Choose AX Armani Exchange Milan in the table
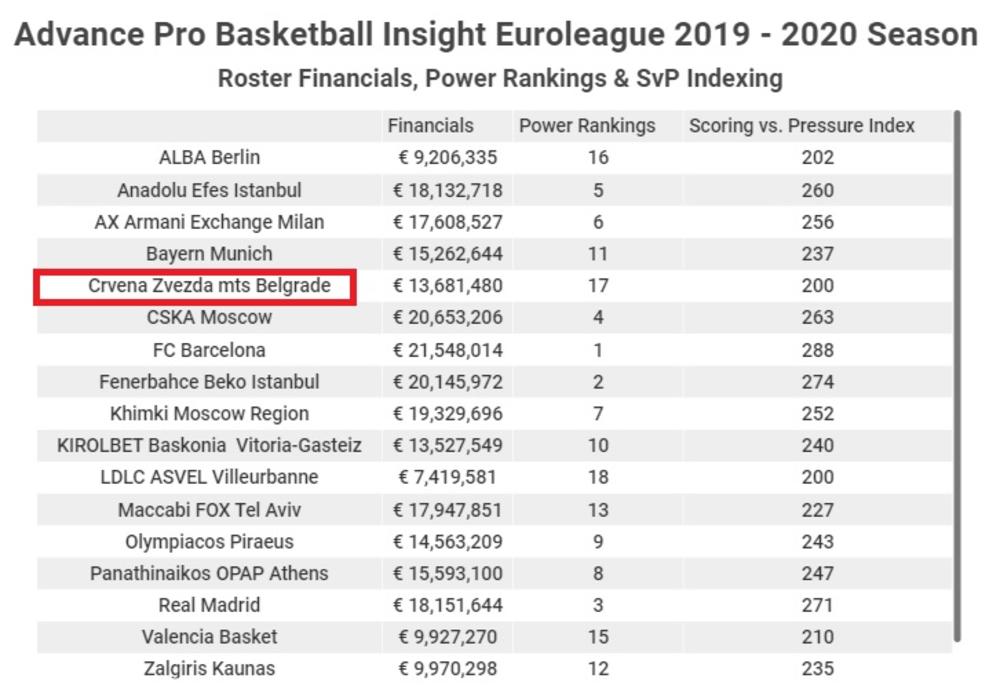 click(209, 222)
